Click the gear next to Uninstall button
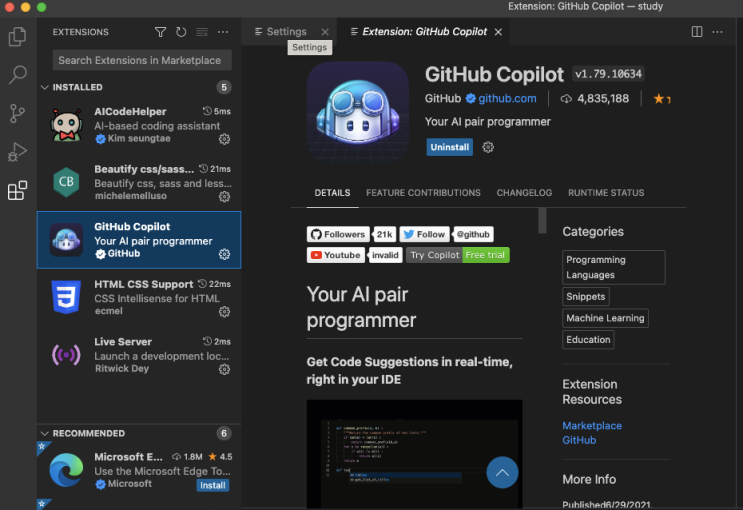 click(x=488, y=147)
